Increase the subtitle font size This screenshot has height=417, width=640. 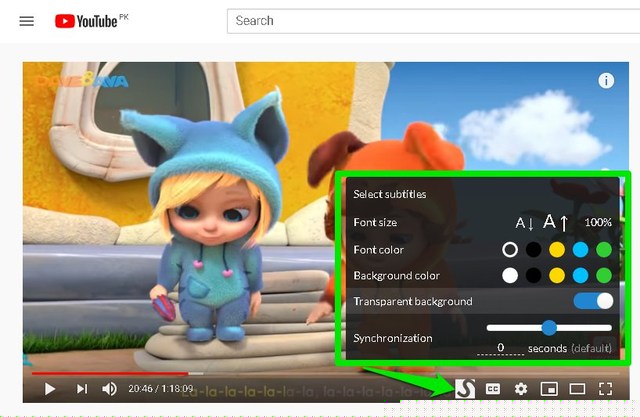[555, 222]
